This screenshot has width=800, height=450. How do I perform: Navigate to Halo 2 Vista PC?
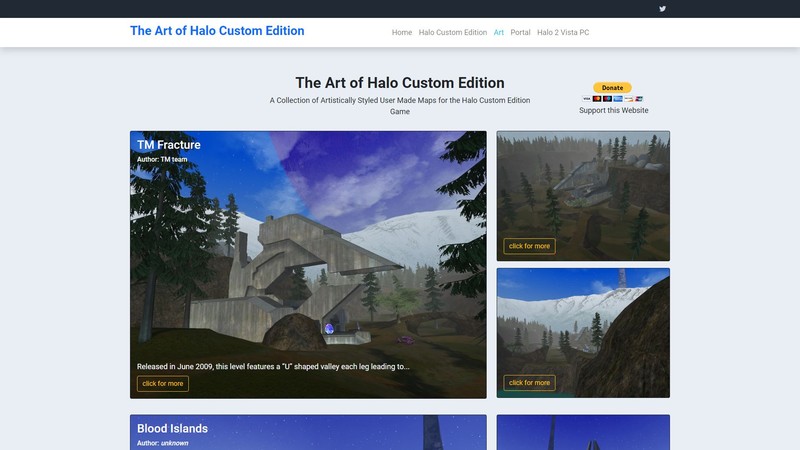click(563, 32)
